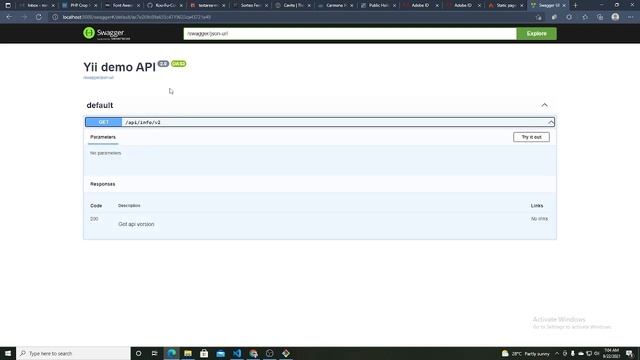Switch to the Static page tab

pyautogui.click(x=506, y=5)
